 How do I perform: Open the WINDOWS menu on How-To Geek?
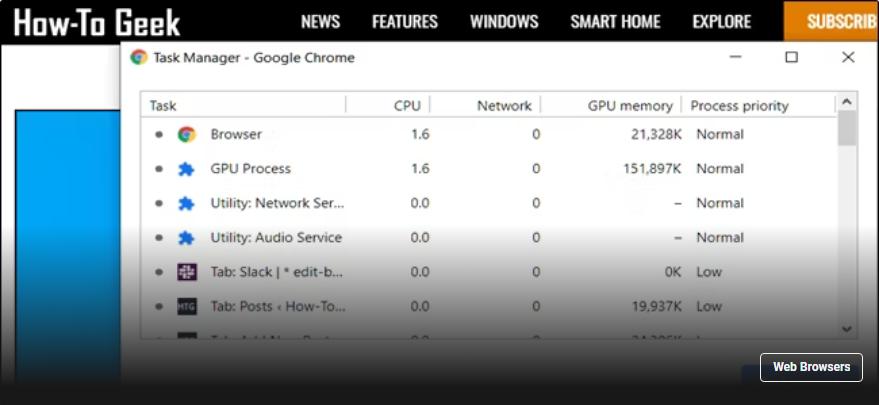pos(504,22)
